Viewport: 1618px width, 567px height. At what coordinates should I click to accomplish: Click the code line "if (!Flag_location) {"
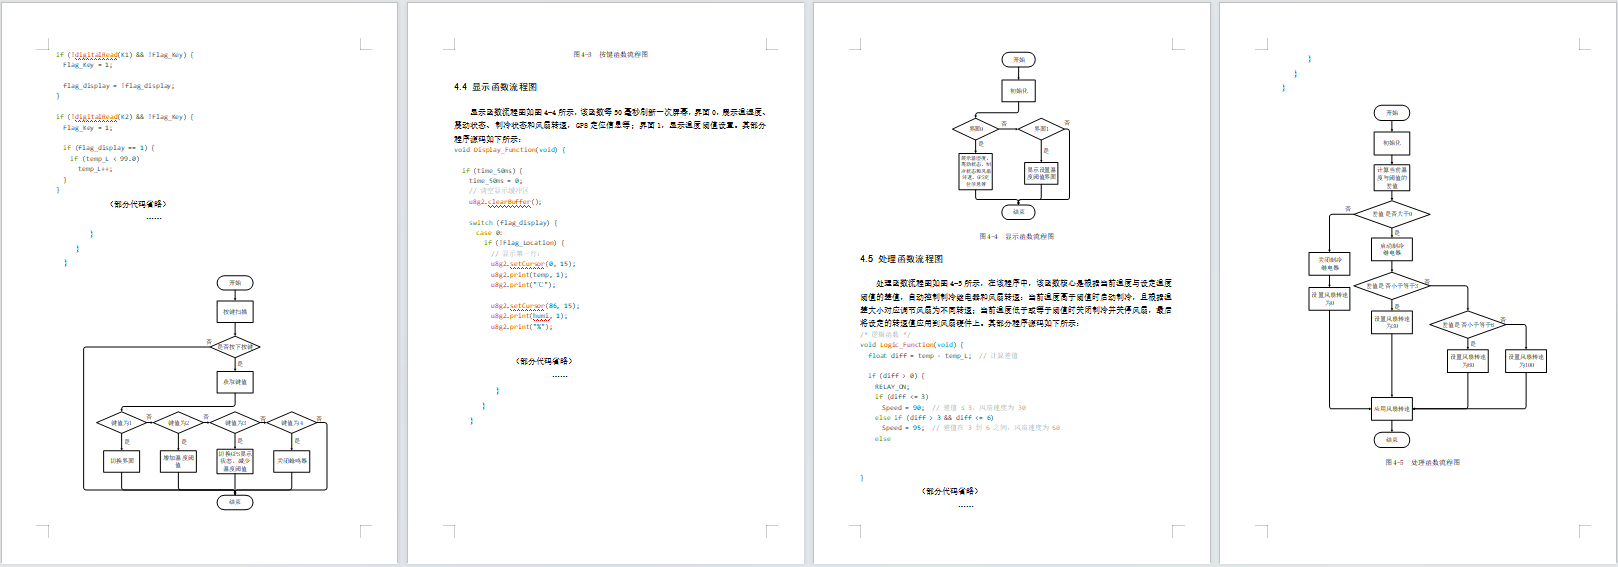point(524,243)
